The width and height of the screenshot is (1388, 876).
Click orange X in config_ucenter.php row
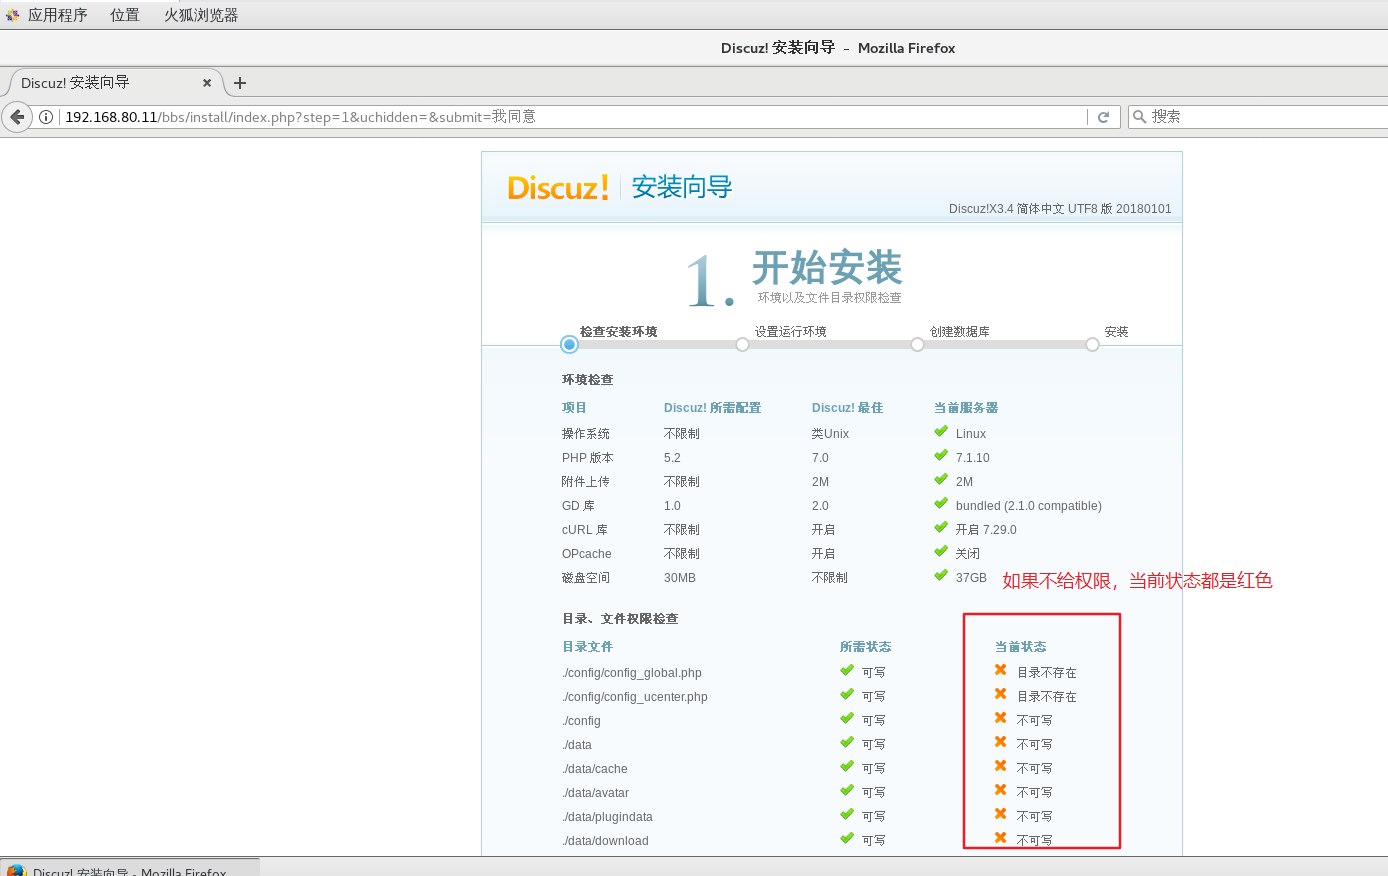coord(1000,694)
